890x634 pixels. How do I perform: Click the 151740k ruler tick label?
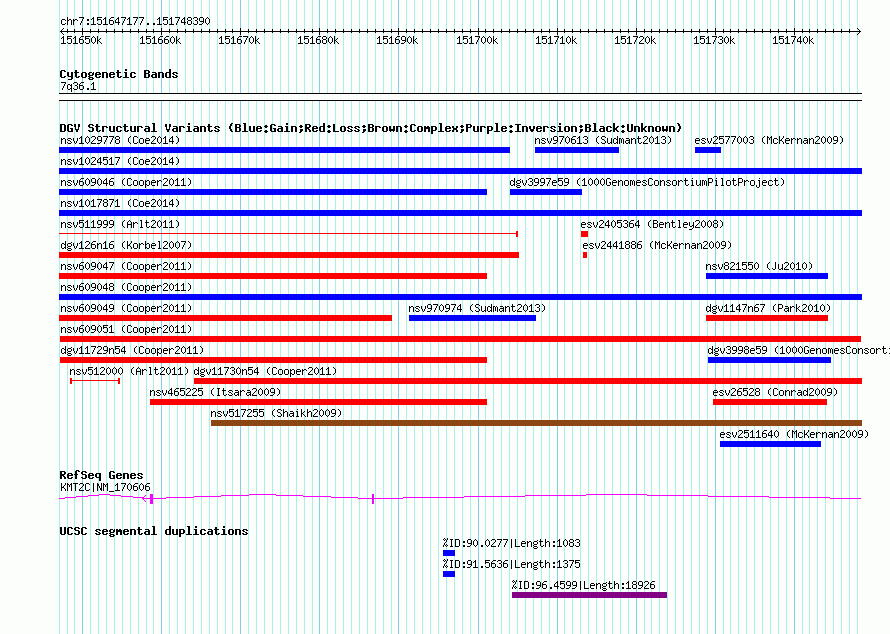click(x=793, y=40)
